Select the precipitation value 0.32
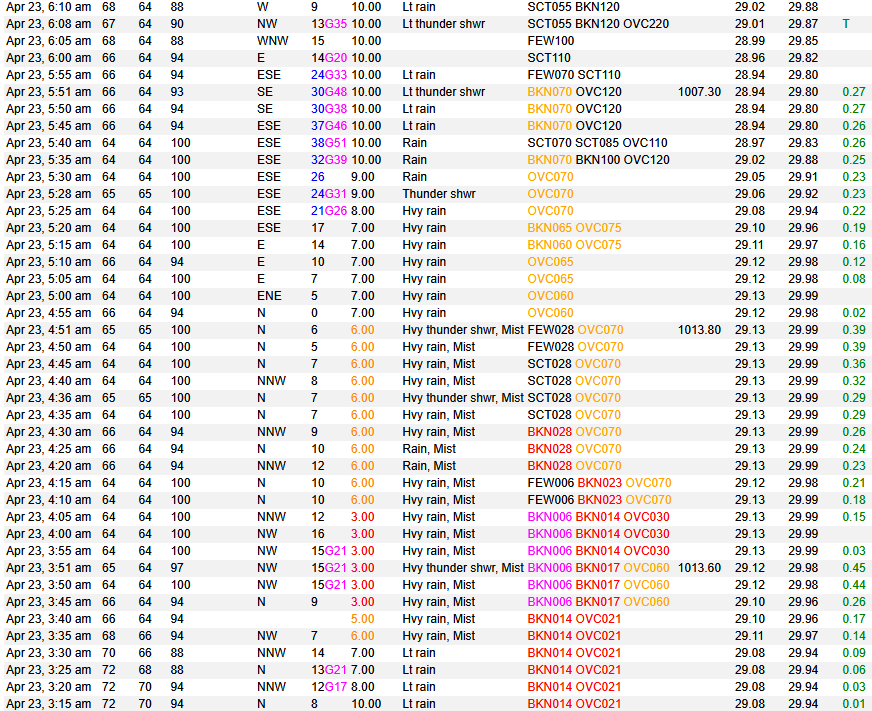 point(854,381)
